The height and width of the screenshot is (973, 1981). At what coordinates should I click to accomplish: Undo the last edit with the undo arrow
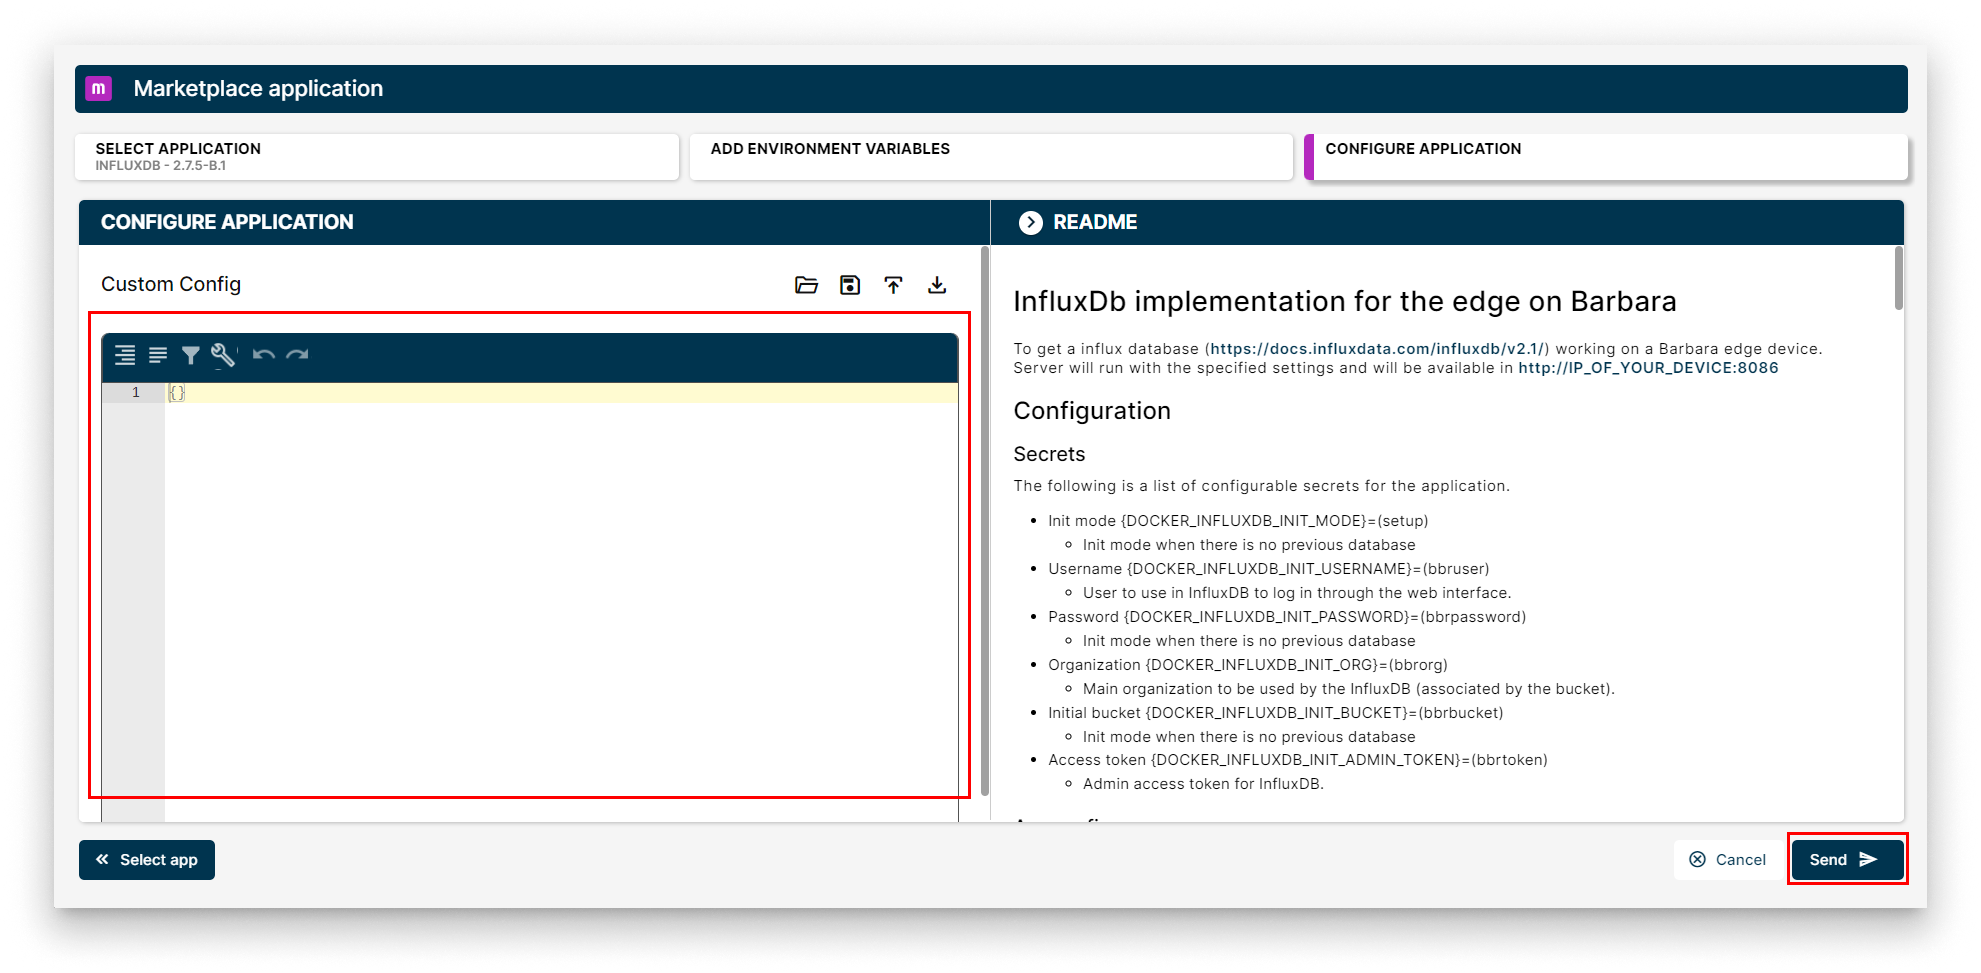pyautogui.click(x=263, y=355)
